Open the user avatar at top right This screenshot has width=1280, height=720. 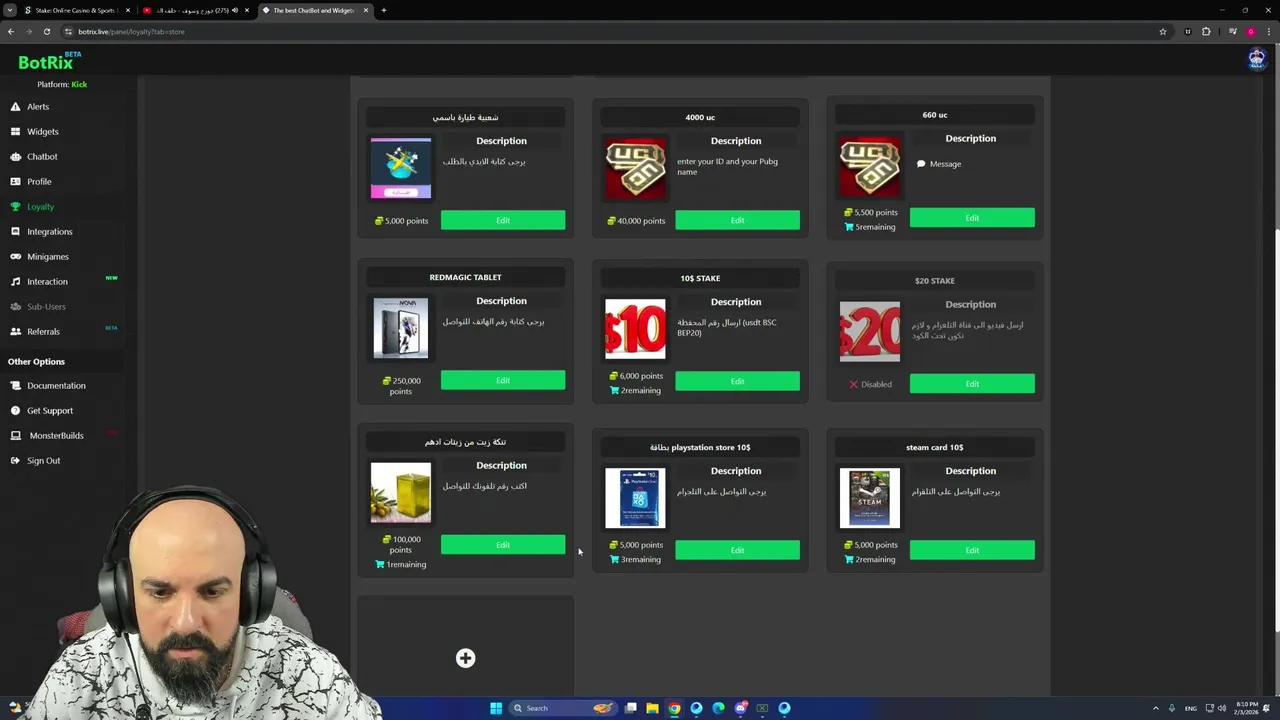click(1257, 59)
